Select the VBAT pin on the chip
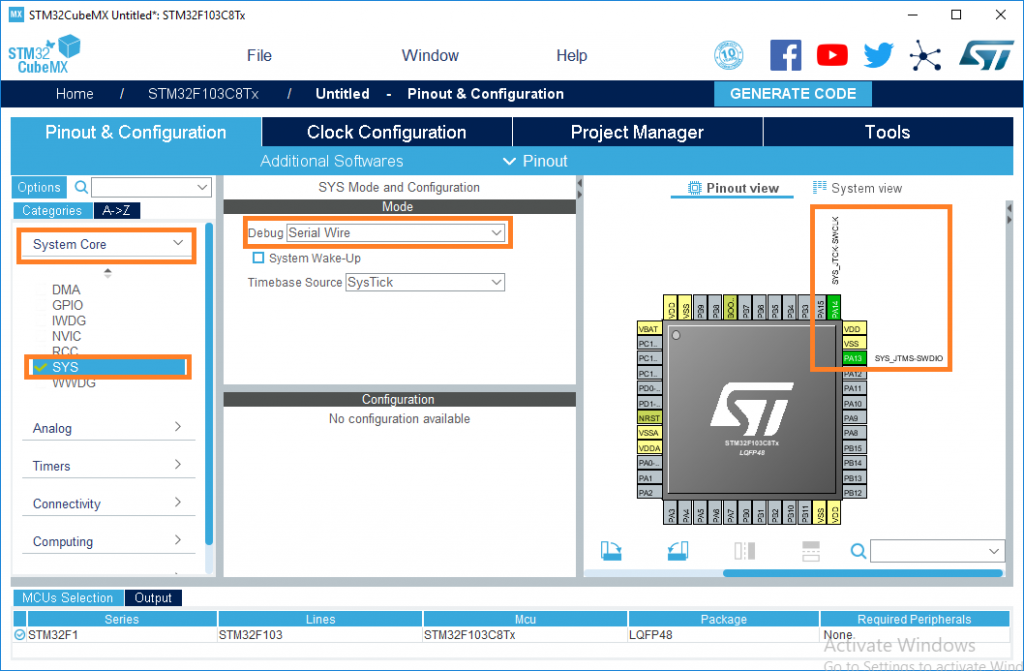The height and width of the screenshot is (671, 1024). pyautogui.click(x=649, y=329)
